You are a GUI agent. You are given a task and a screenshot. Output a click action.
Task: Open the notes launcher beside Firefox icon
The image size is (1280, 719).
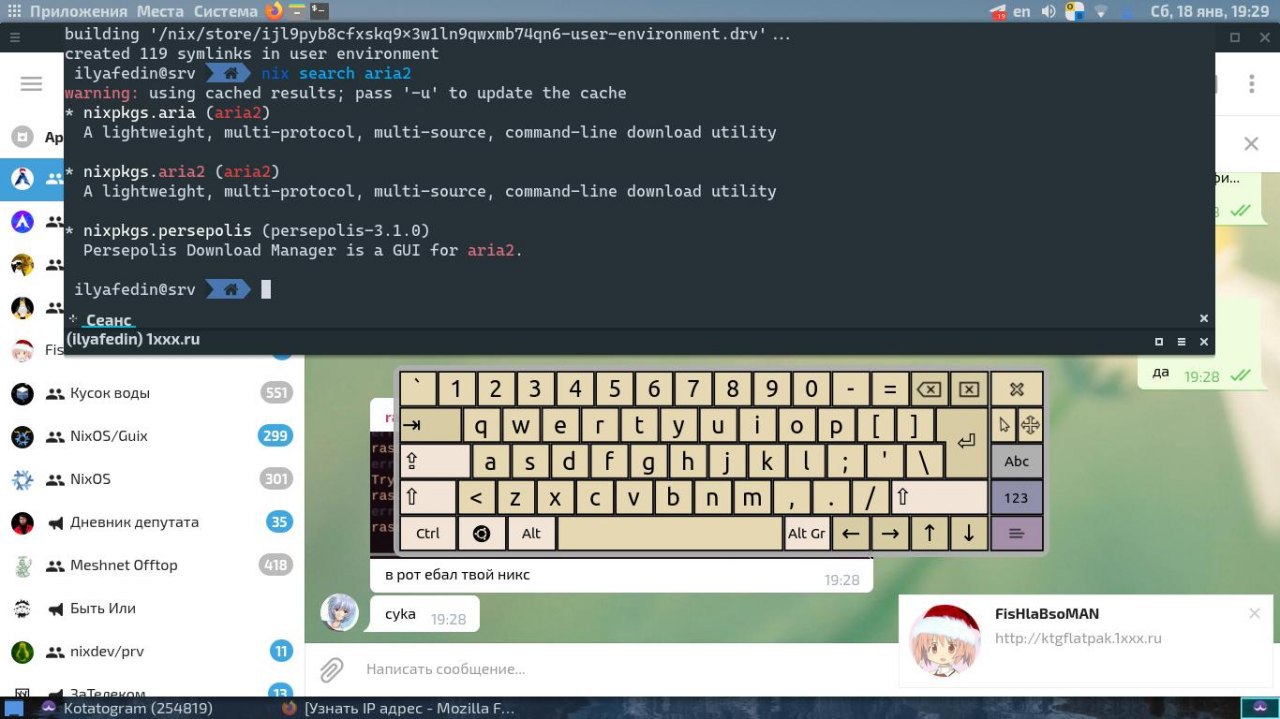pos(297,11)
